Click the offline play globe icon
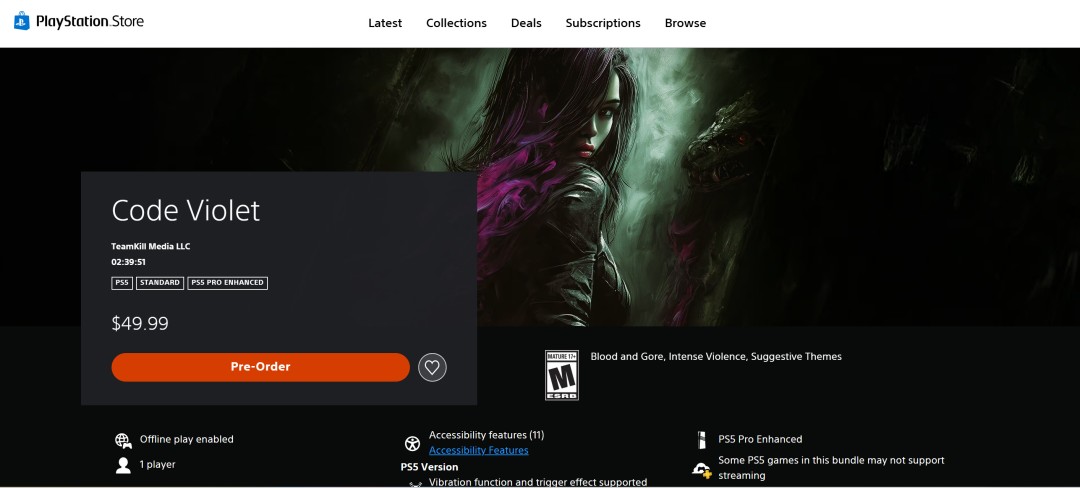Image resolution: width=1080 pixels, height=488 pixels. point(123,440)
